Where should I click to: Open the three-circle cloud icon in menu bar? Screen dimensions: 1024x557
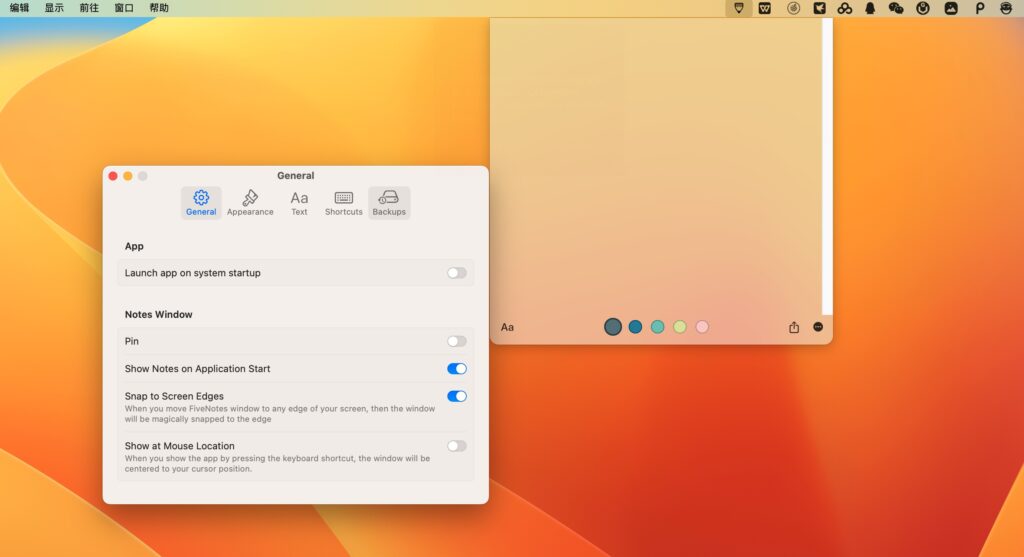click(844, 8)
